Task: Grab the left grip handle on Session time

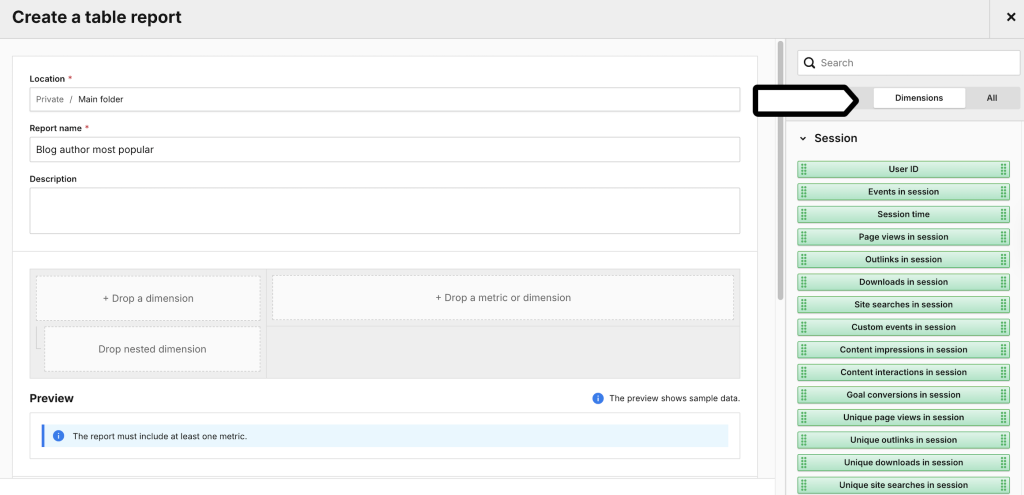Action: click(x=804, y=214)
